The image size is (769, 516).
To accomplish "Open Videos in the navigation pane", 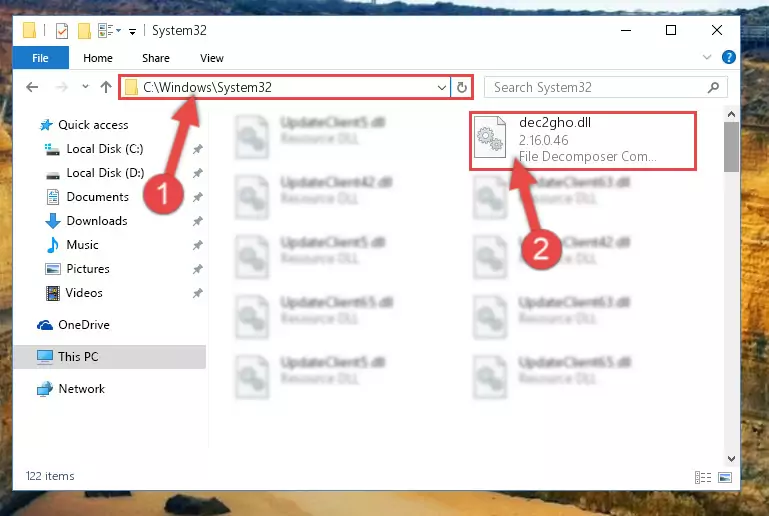I will click(x=84, y=293).
